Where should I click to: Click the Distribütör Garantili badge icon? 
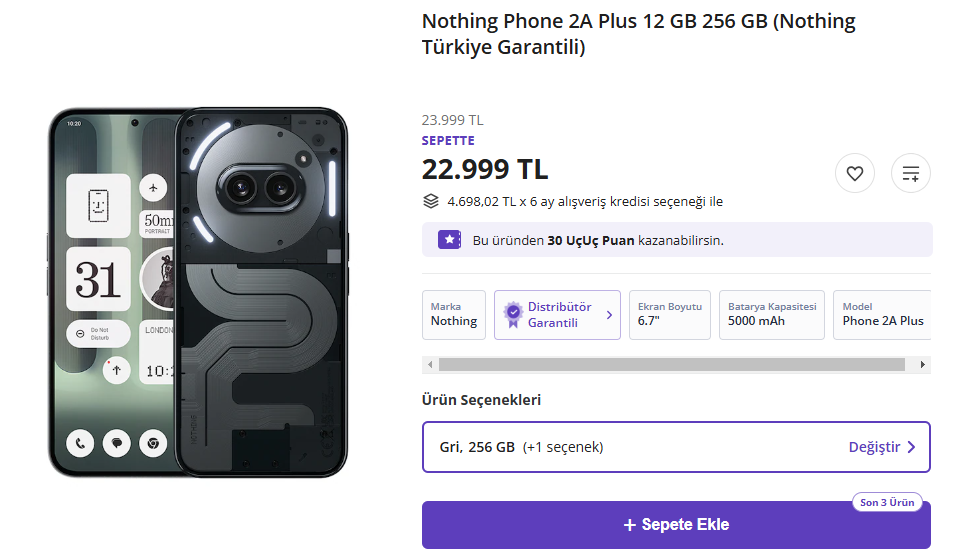[x=512, y=315]
